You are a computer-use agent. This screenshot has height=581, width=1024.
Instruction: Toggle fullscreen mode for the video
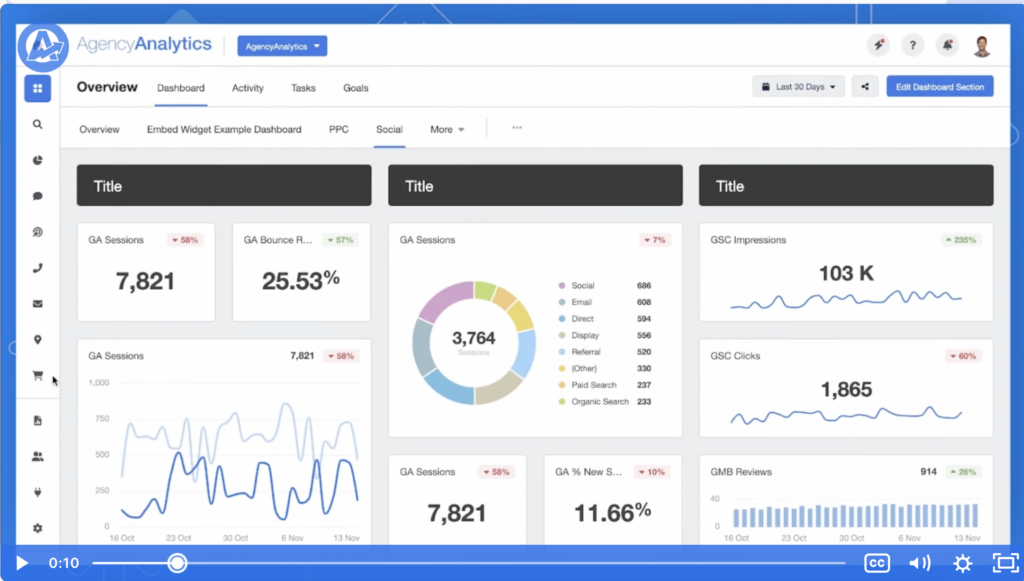[x=1003, y=563]
